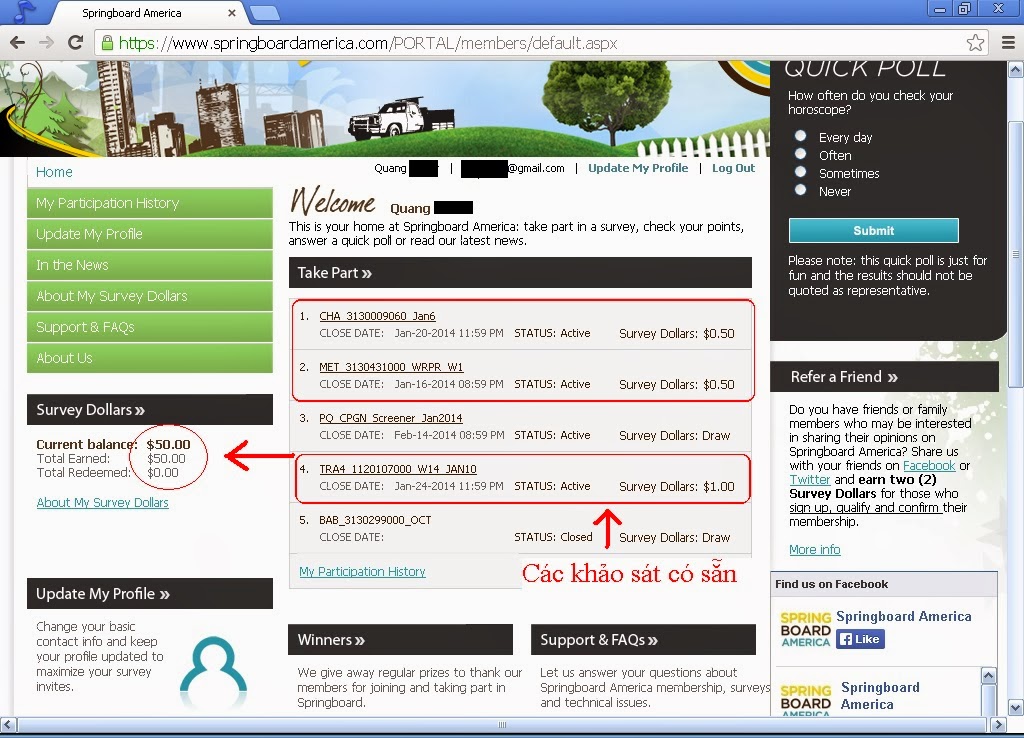Click the Springboard America logo beside Like

click(805, 630)
